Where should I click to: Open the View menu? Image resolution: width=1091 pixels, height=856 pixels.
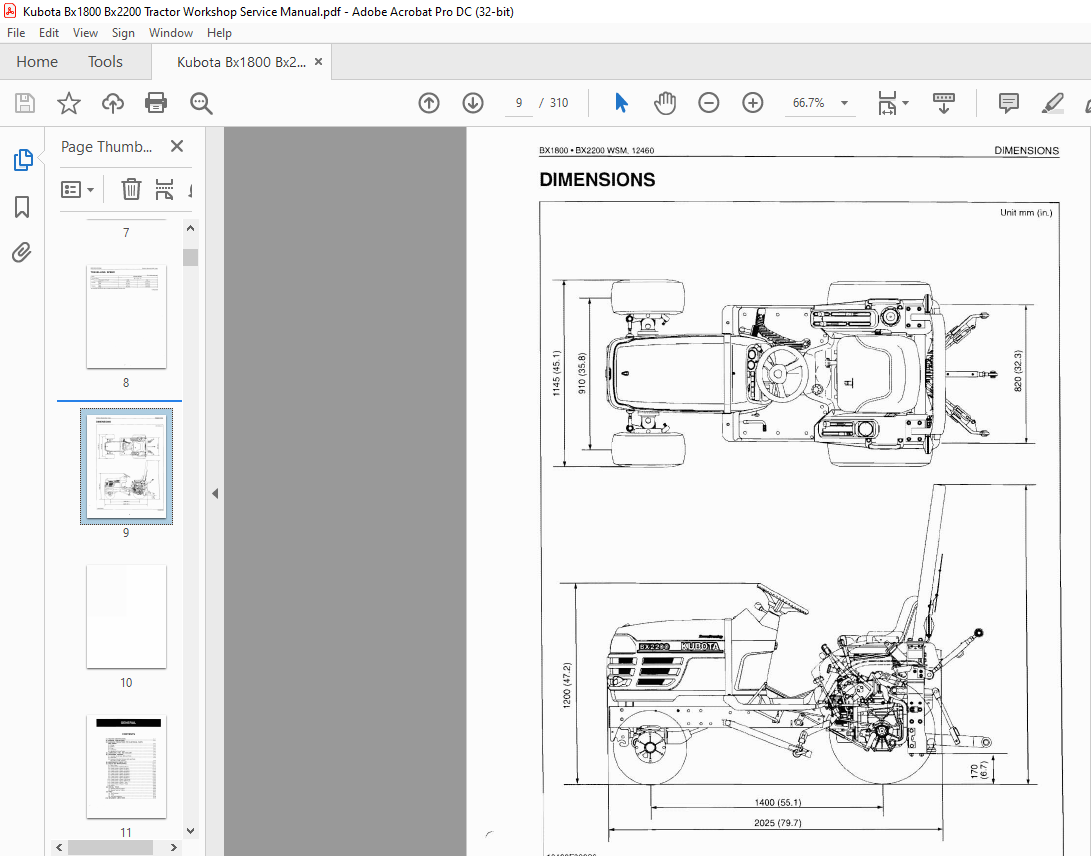click(x=86, y=33)
